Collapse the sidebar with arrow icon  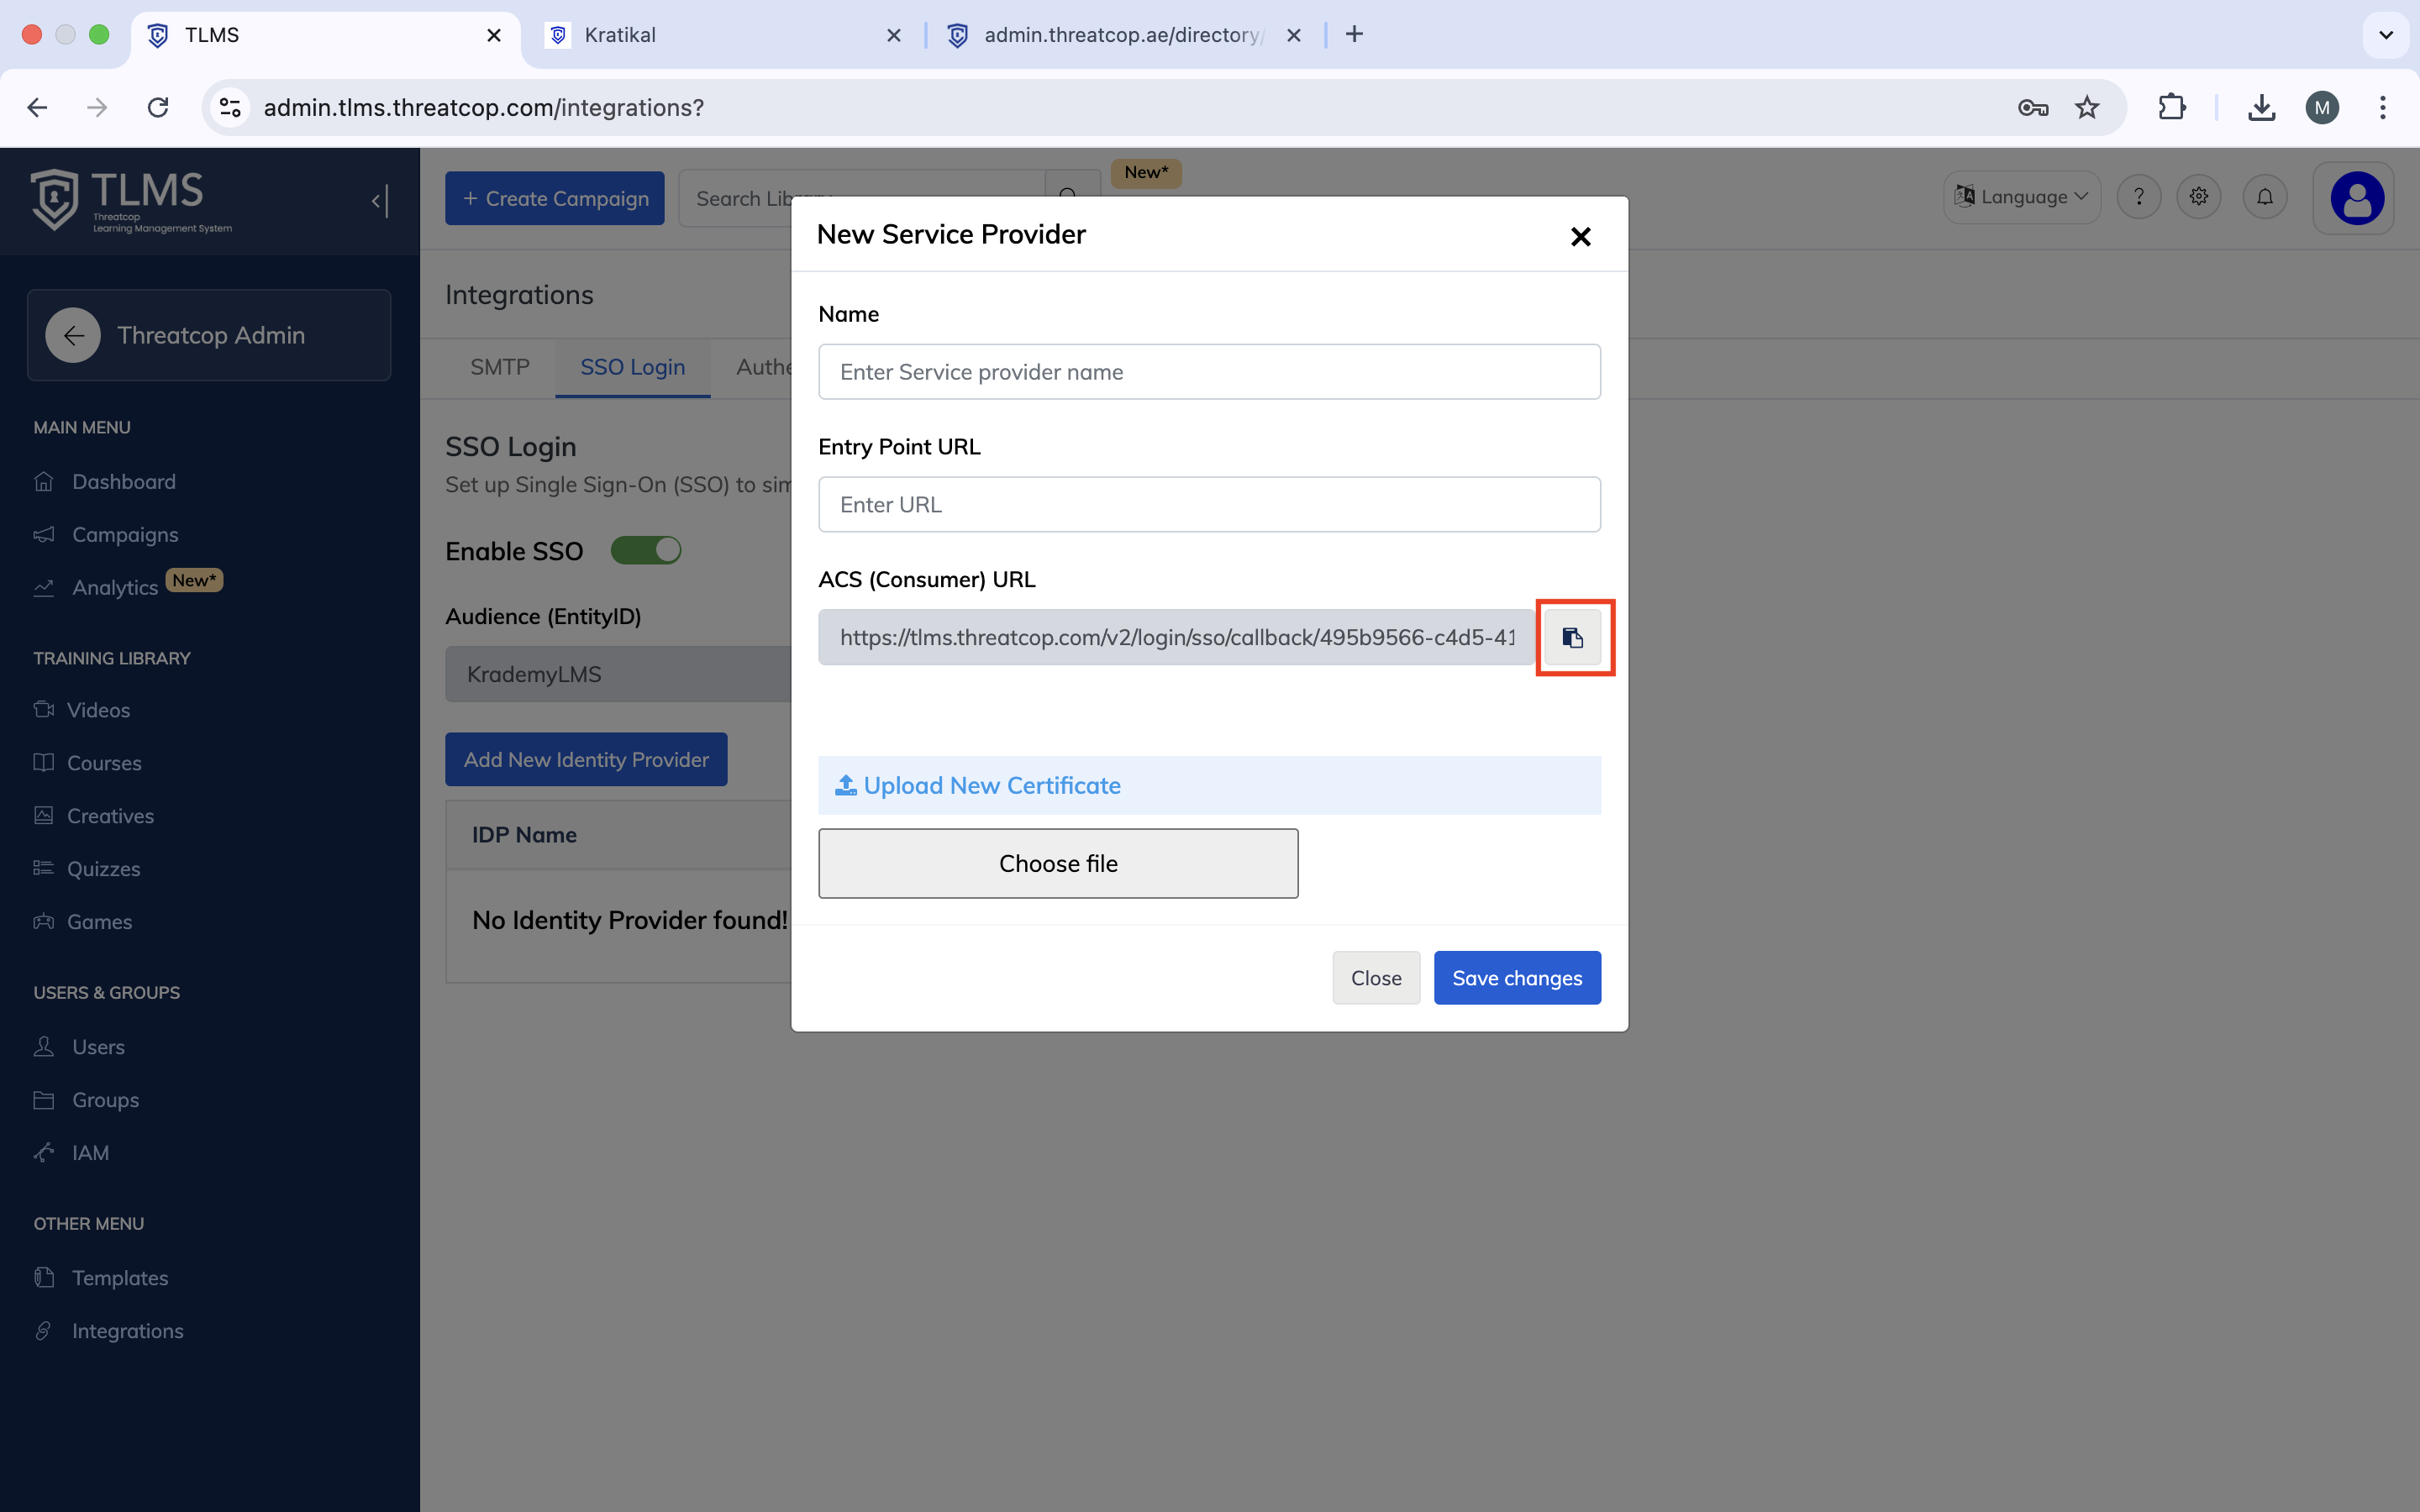pos(379,201)
